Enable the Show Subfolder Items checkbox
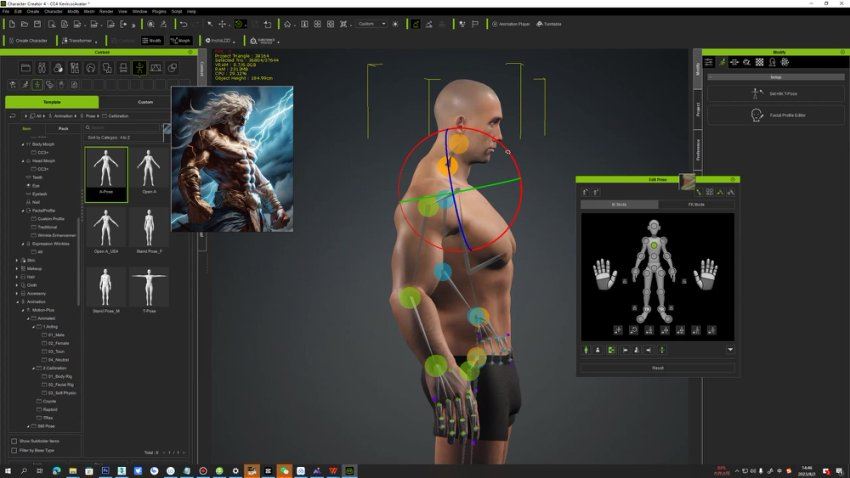The image size is (850, 478). 13,440
